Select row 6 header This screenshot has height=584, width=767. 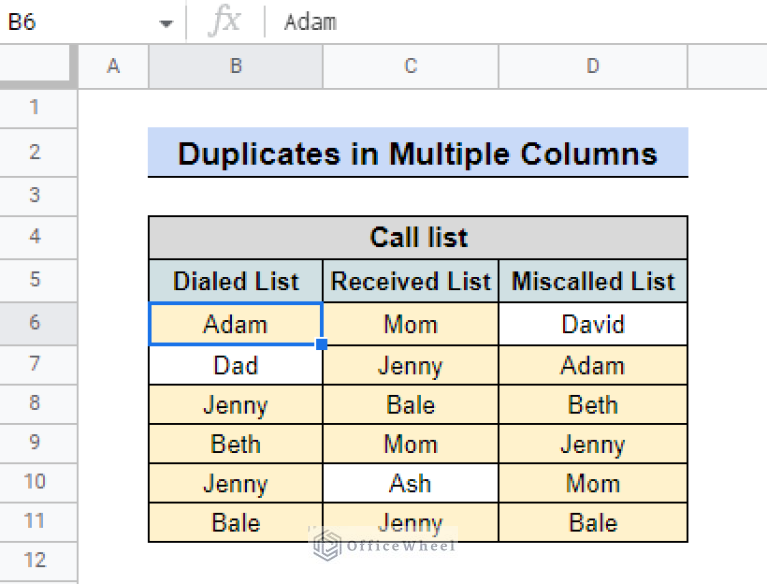38,324
